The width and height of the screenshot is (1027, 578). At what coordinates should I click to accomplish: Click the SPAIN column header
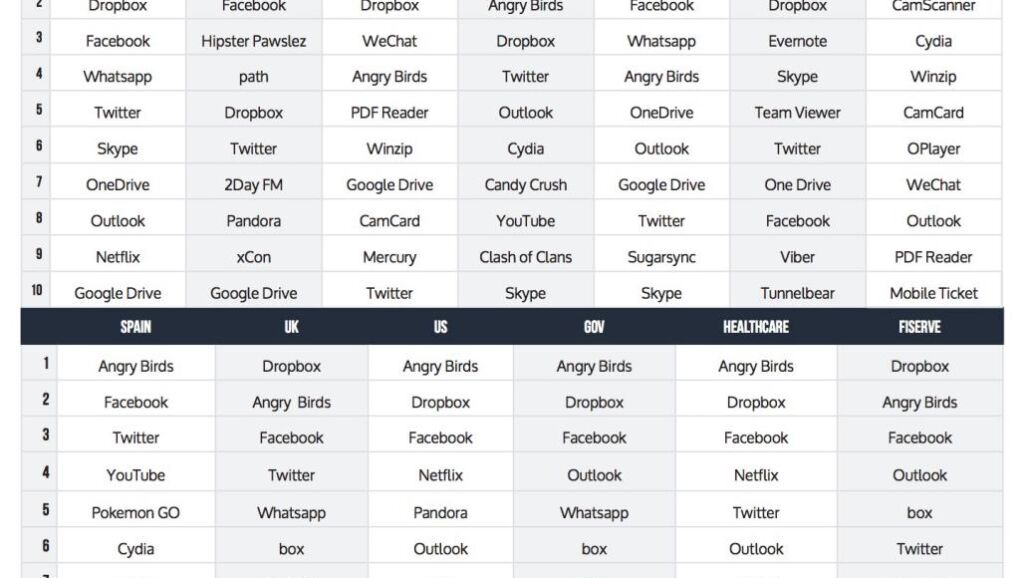(x=136, y=327)
